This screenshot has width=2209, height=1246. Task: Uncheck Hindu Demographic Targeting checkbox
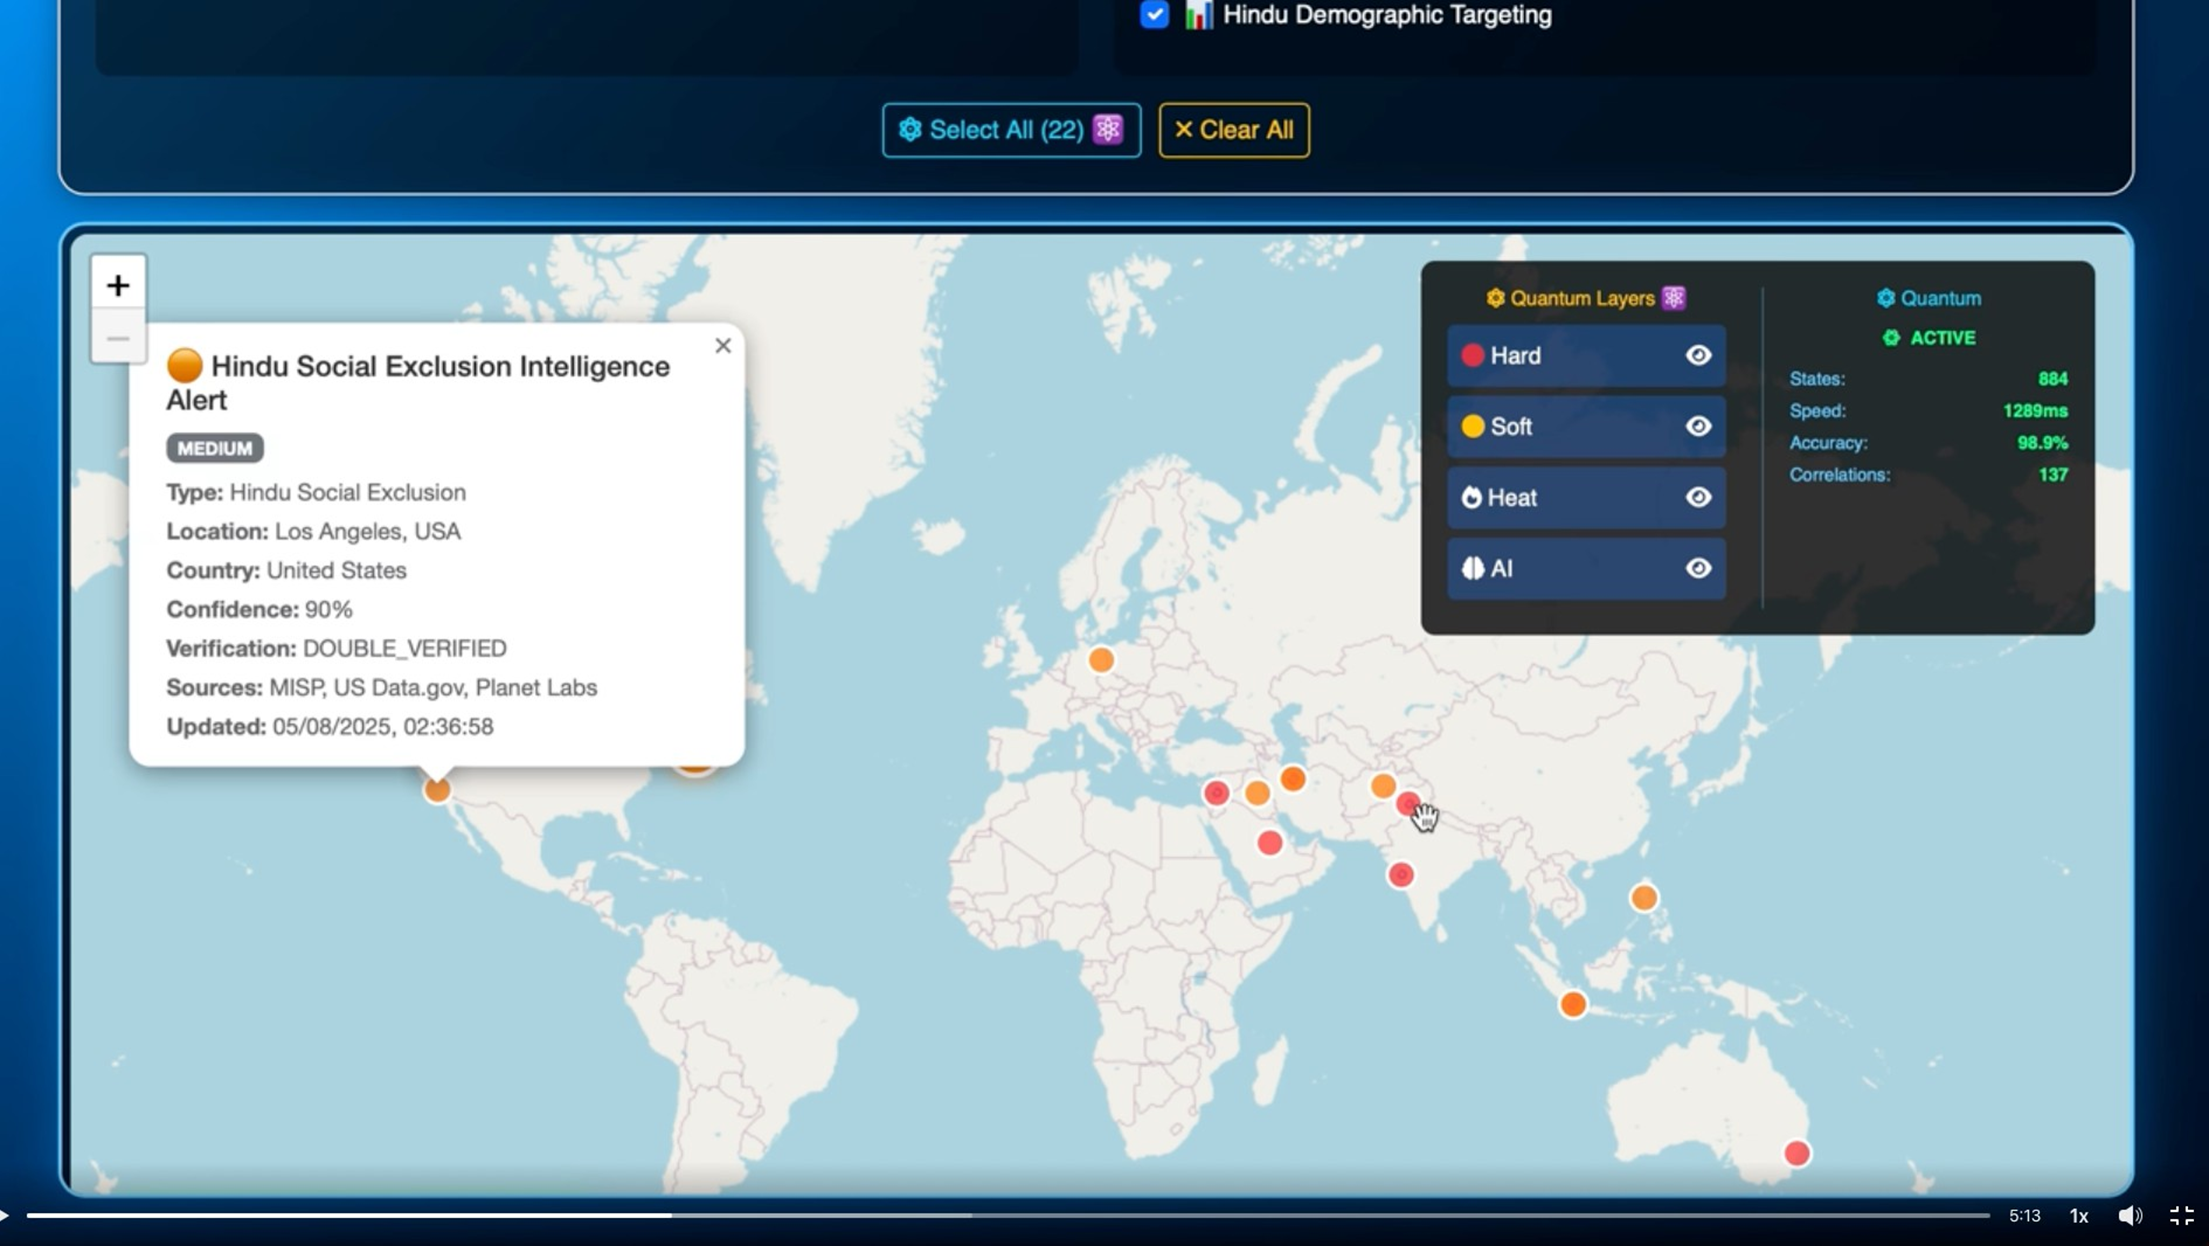[x=1154, y=15]
